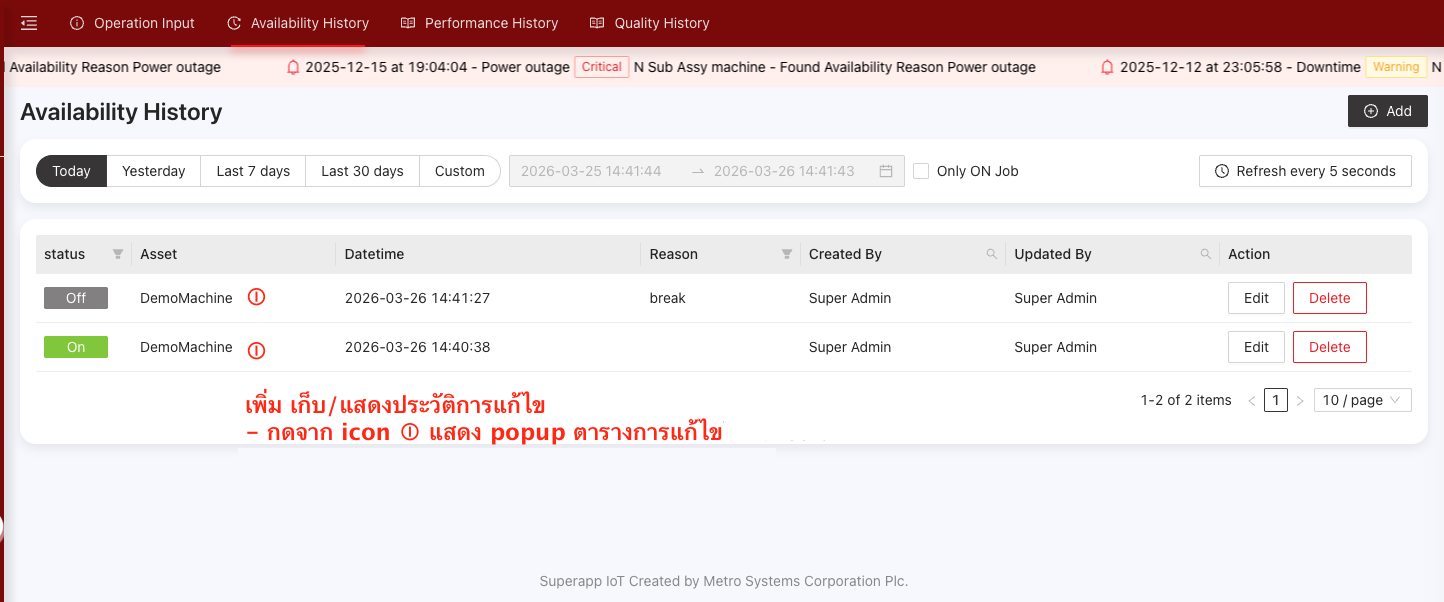Toggle the sidebar menu collapse icon
The height and width of the screenshot is (602, 1444).
[29, 23]
